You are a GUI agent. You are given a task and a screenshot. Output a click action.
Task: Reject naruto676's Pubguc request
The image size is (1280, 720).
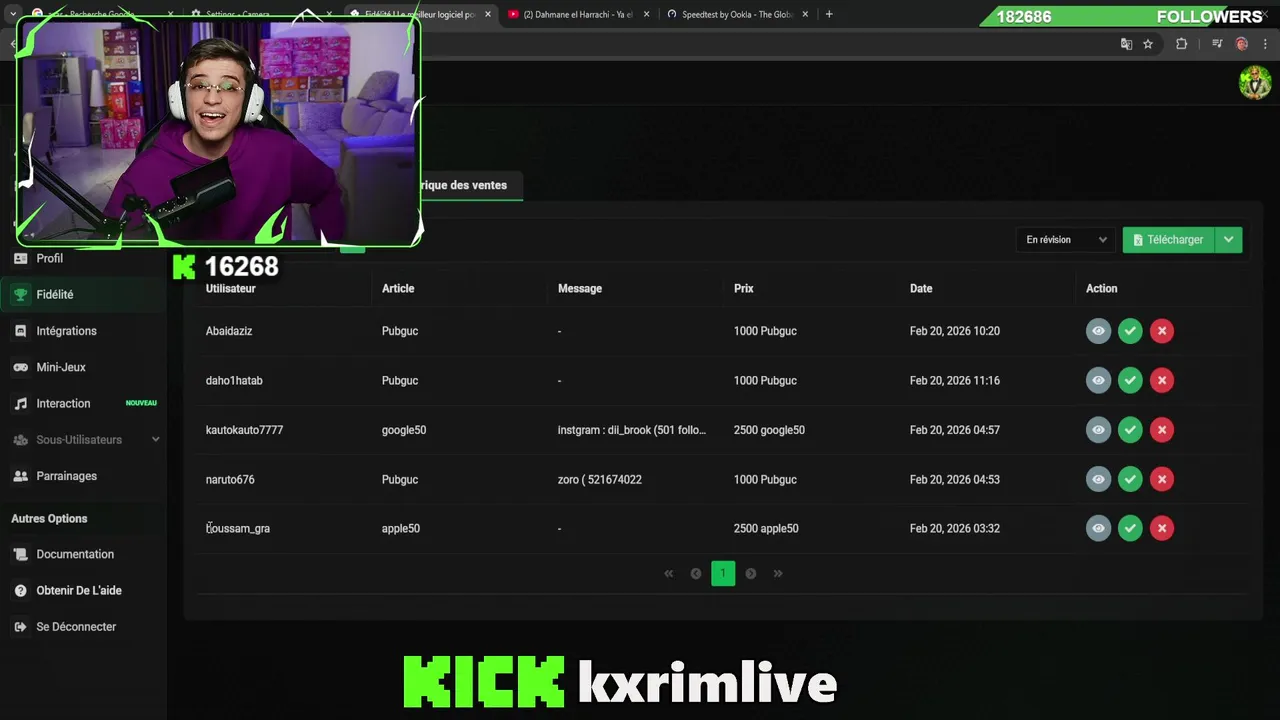coord(1162,479)
